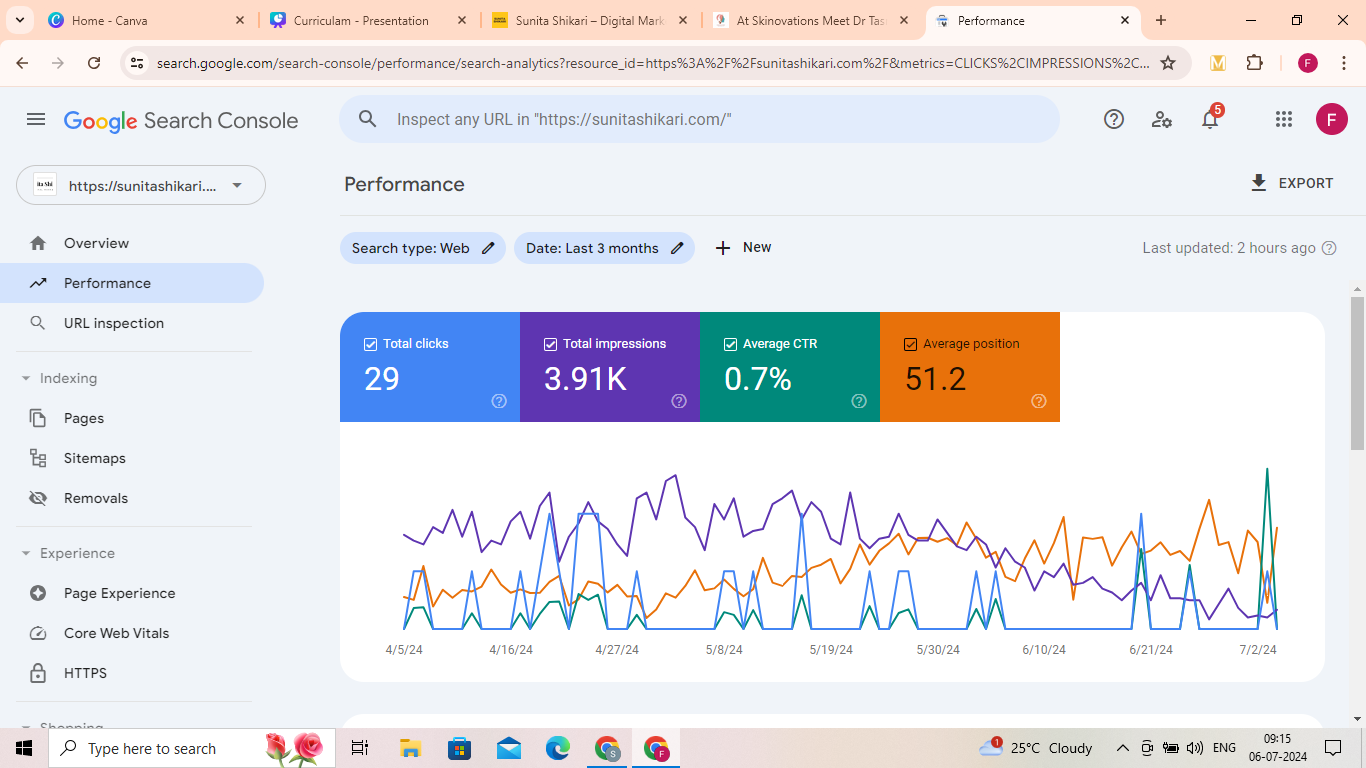Toggle the Total clicks checkbox
1366x768 pixels.
(x=370, y=344)
